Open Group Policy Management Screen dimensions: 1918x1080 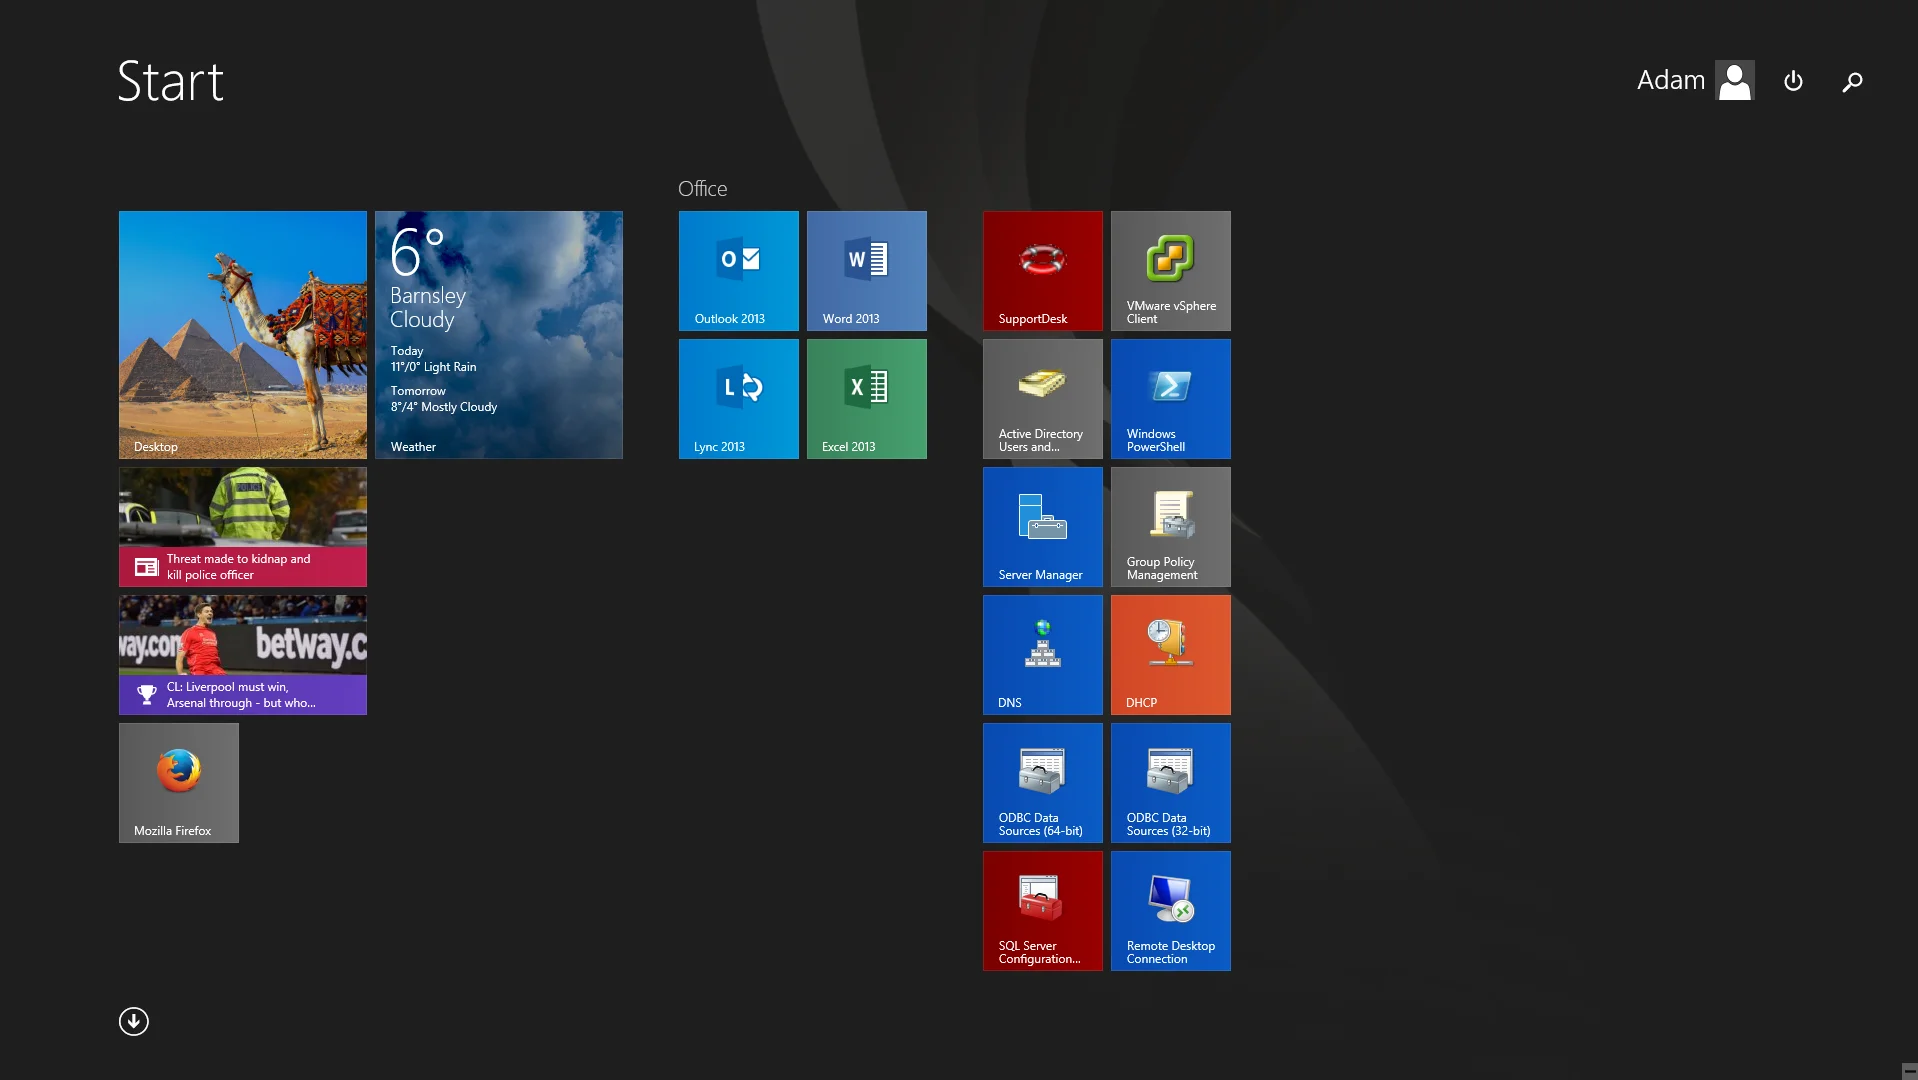(x=1170, y=526)
